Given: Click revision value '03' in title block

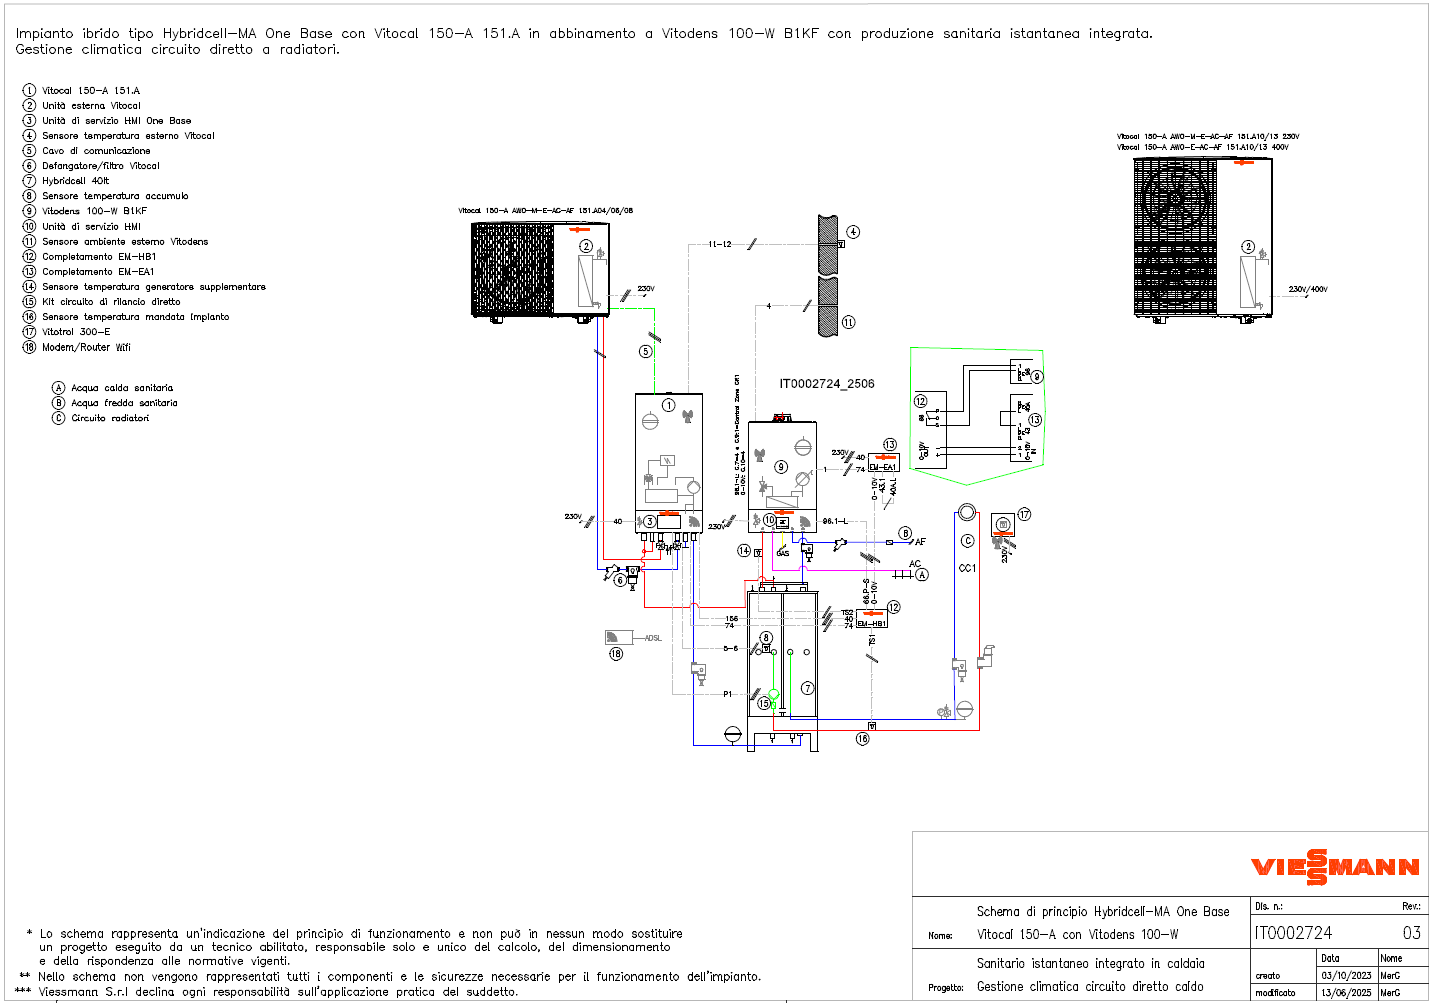Looking at the screenshot, I should coord(1411,933).
